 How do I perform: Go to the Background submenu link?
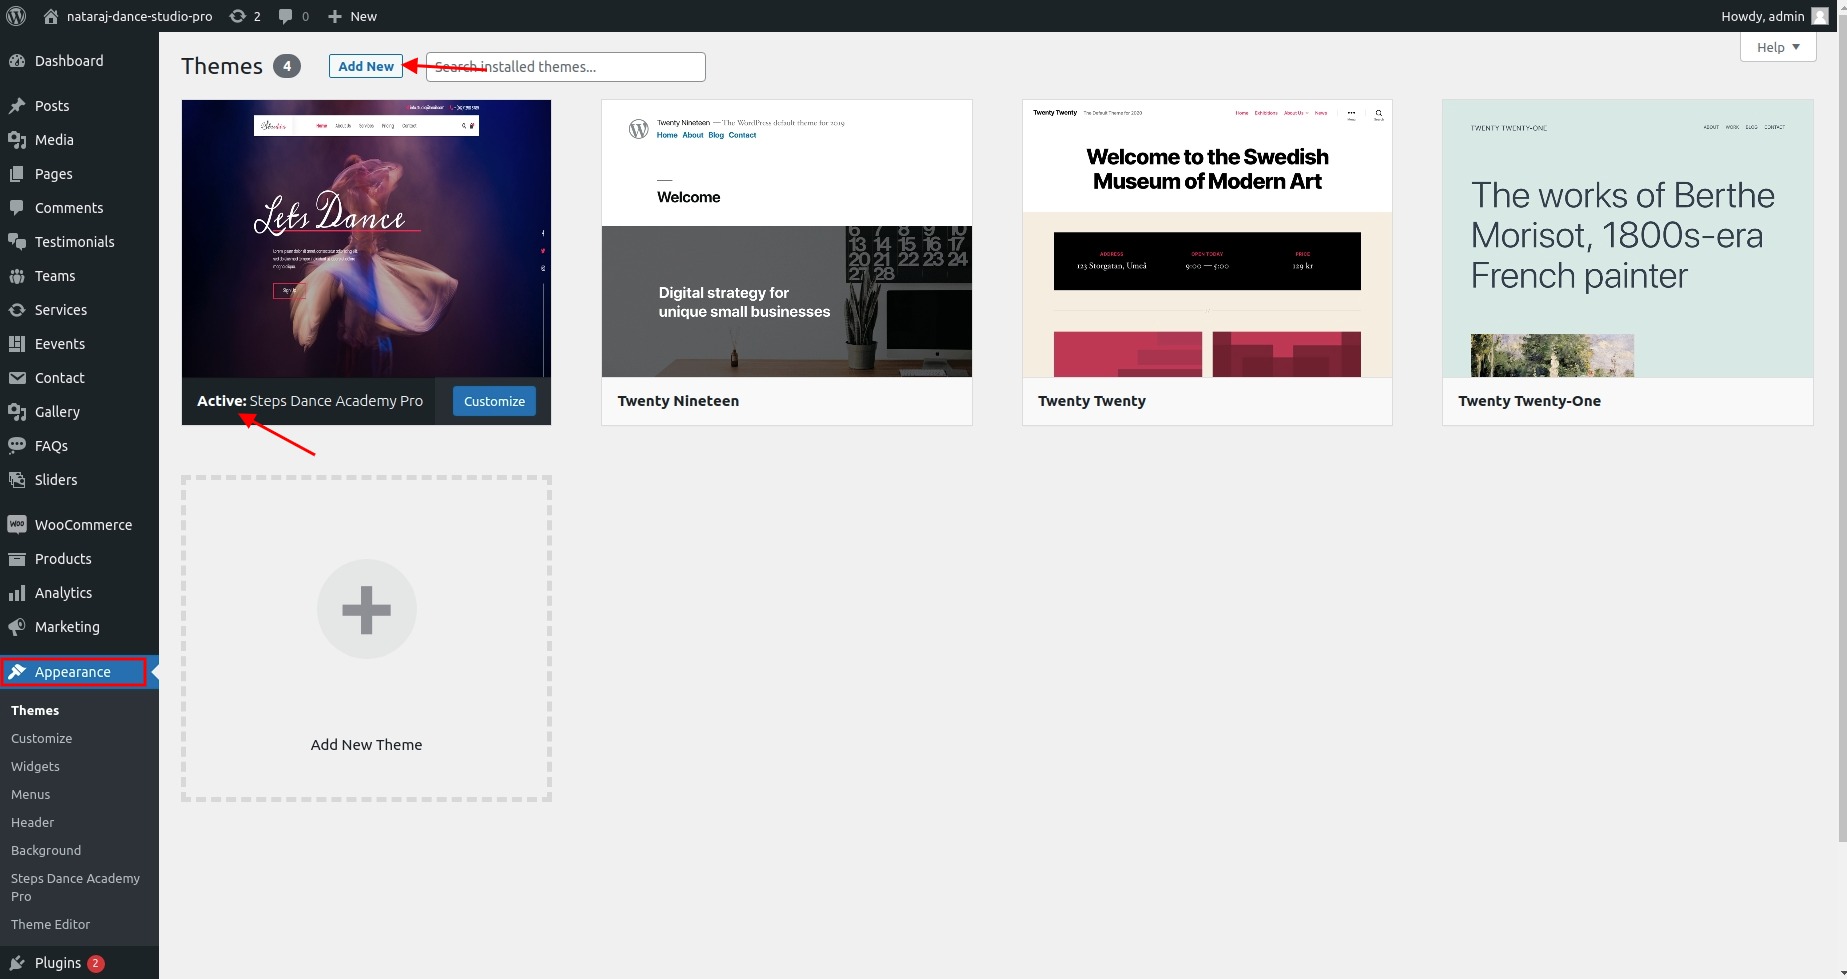(x=46, y=850)
